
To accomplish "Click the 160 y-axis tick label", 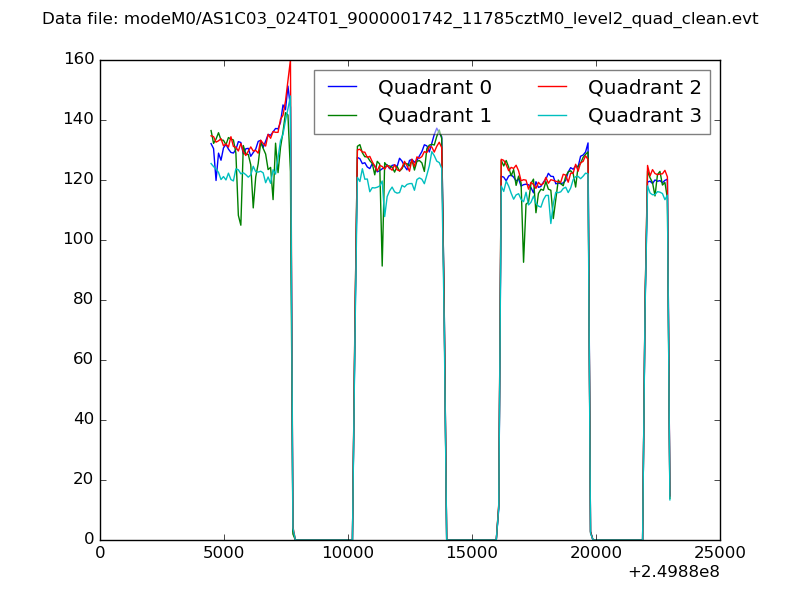I will tap(80, 60).
